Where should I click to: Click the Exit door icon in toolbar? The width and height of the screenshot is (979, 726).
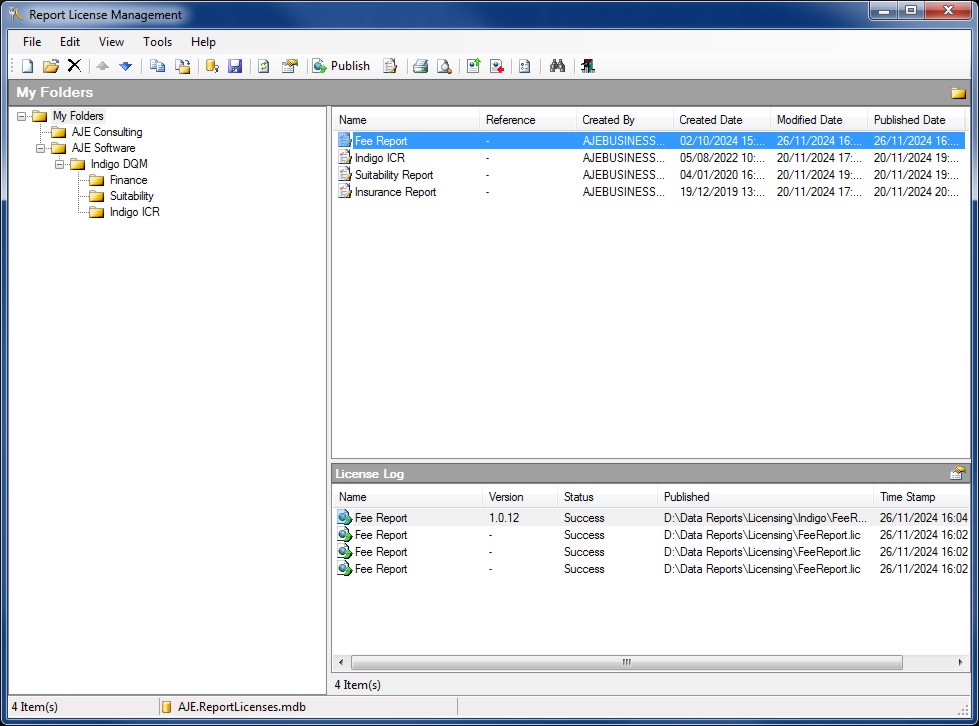(x=587, y=66)
